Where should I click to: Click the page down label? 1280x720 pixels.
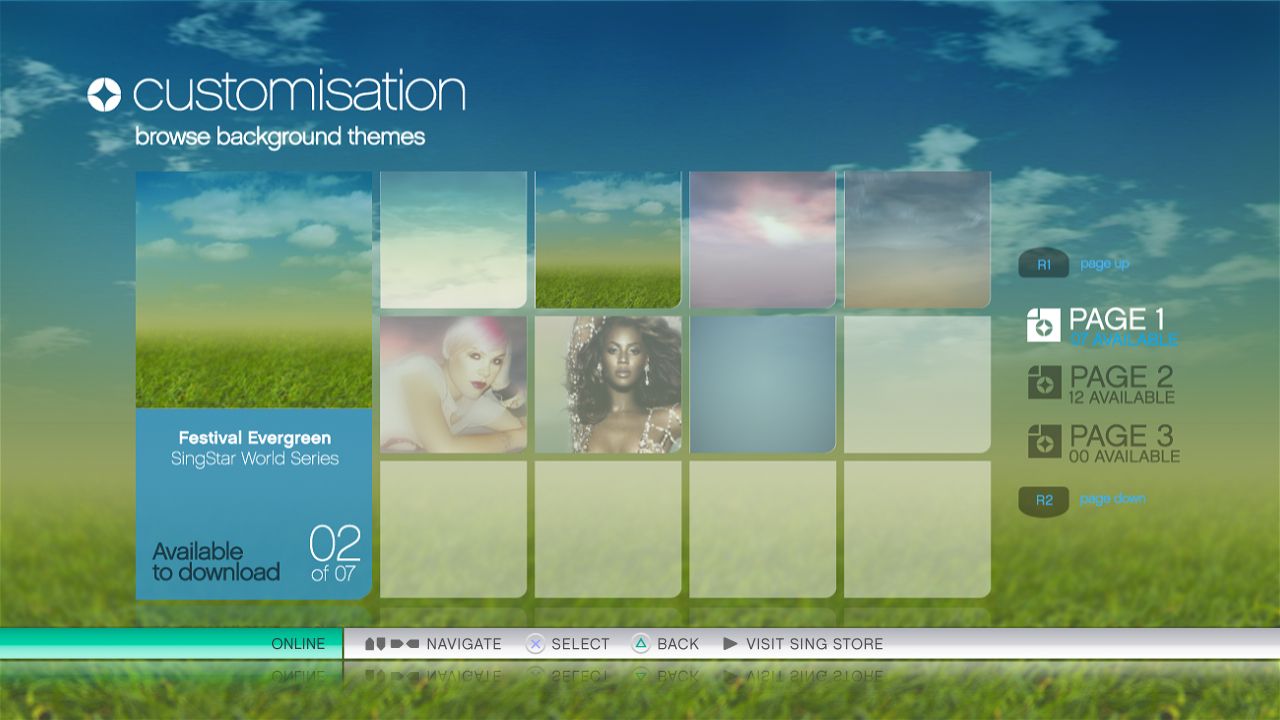point(1112,499)
